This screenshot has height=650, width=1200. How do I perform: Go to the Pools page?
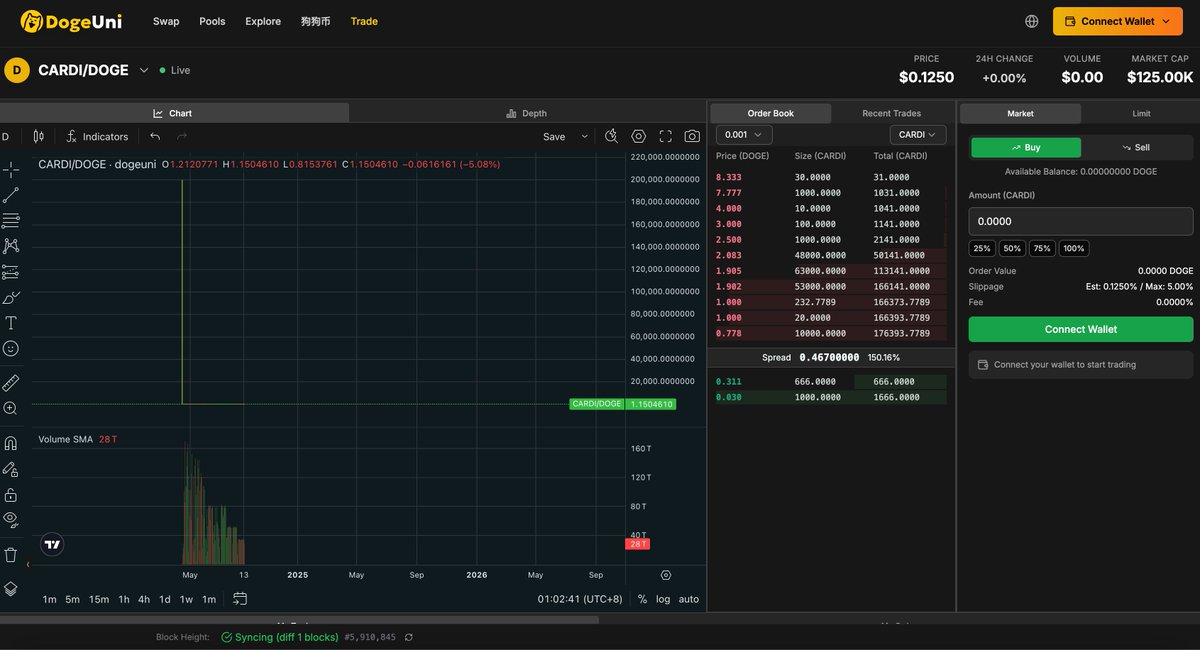[212, 21]
